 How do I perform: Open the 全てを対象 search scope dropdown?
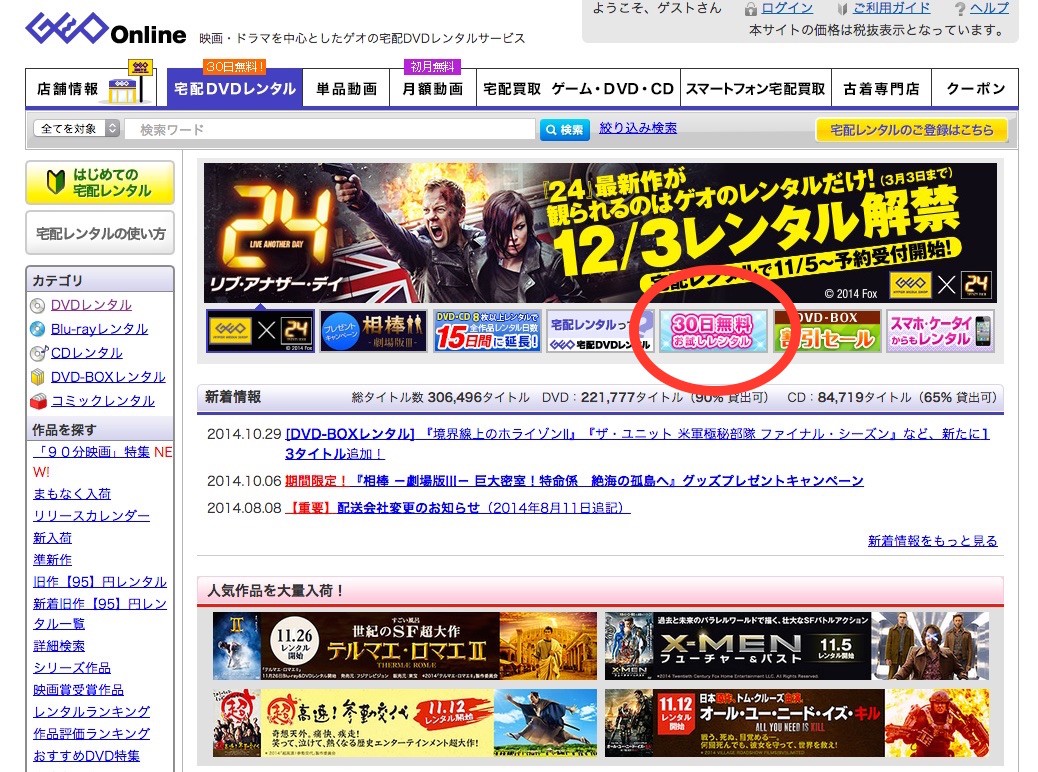click(x=76, y=128)
